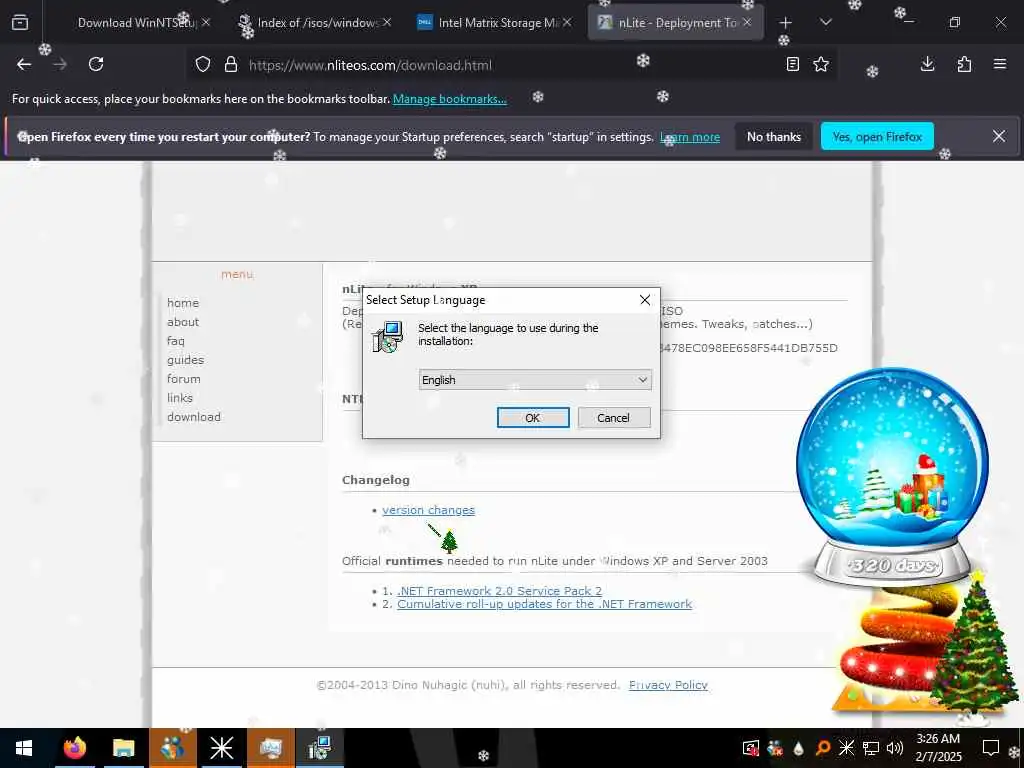1024x768 pixels.
Task: Select the nLite - Deployment Tool tab
Action: [676, 22]
